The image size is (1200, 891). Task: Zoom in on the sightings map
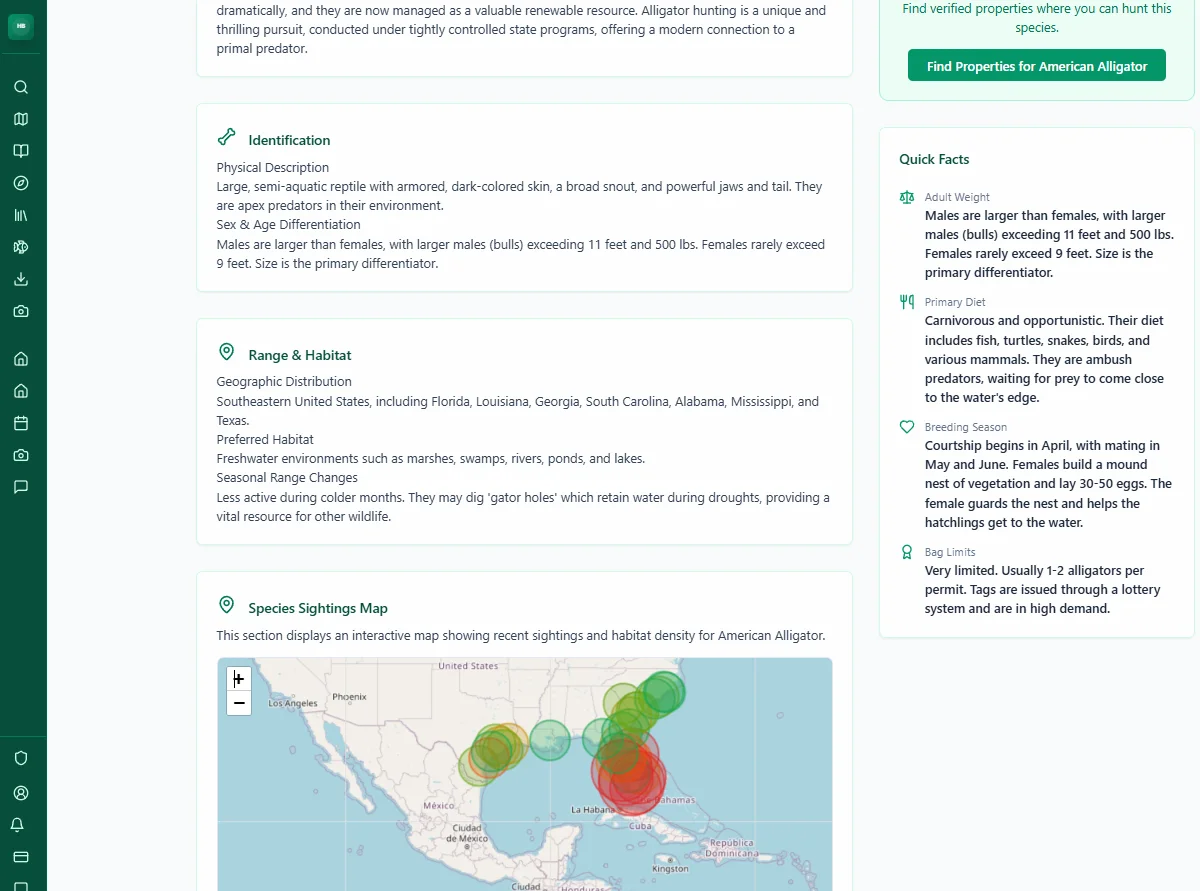(x=239, y=679)
